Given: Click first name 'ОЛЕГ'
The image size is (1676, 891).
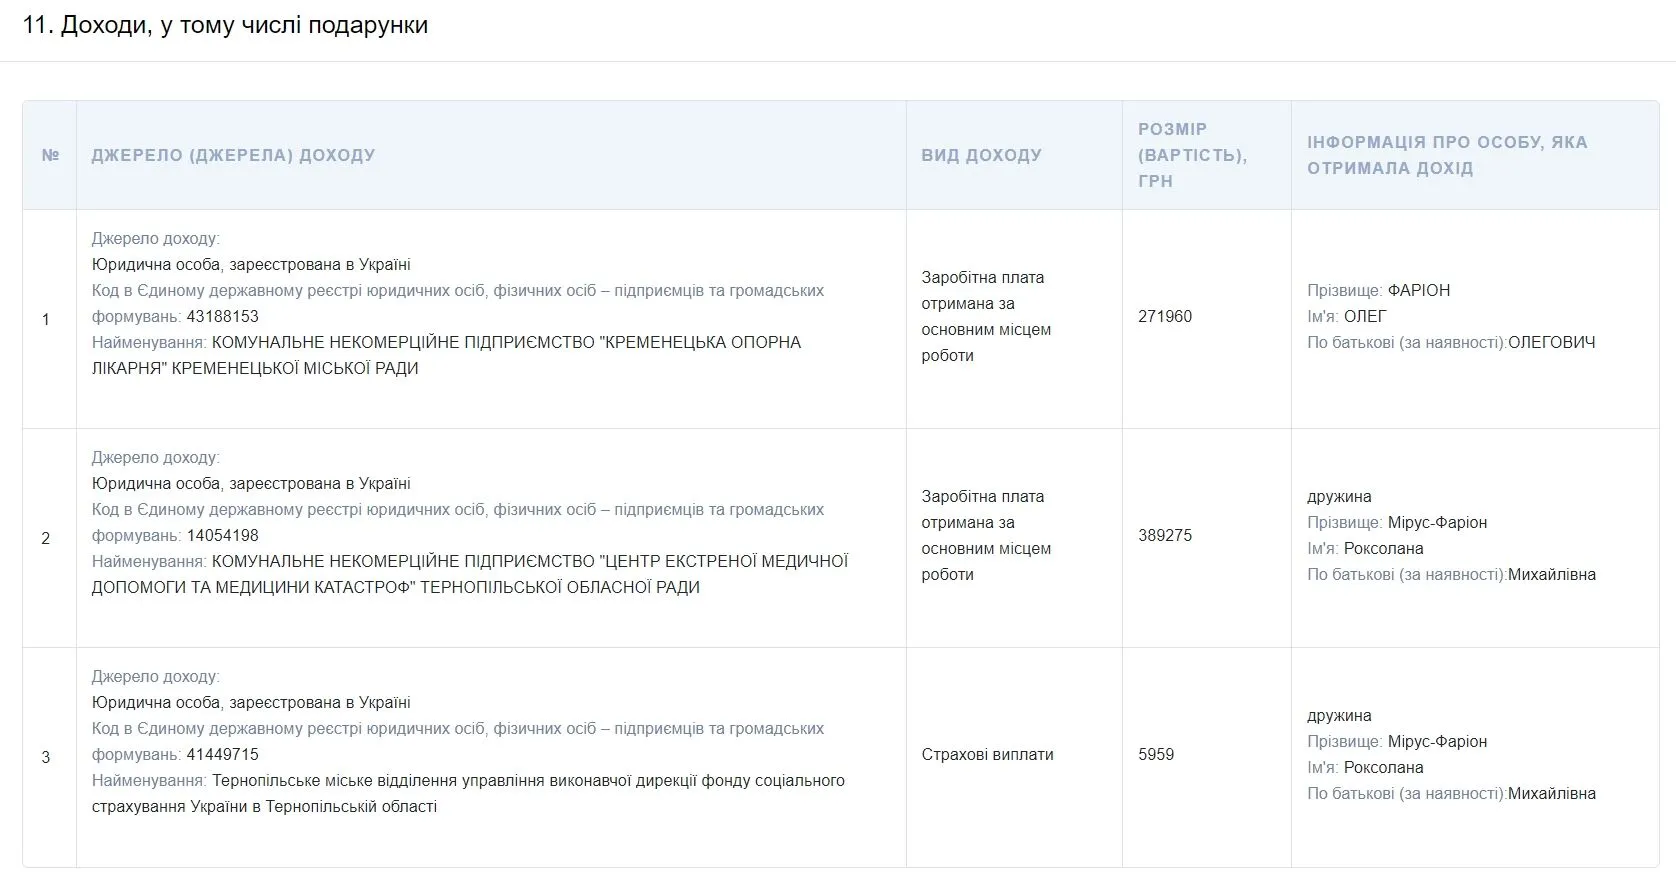Looking at the screenshot, I should pos(1365,316).
